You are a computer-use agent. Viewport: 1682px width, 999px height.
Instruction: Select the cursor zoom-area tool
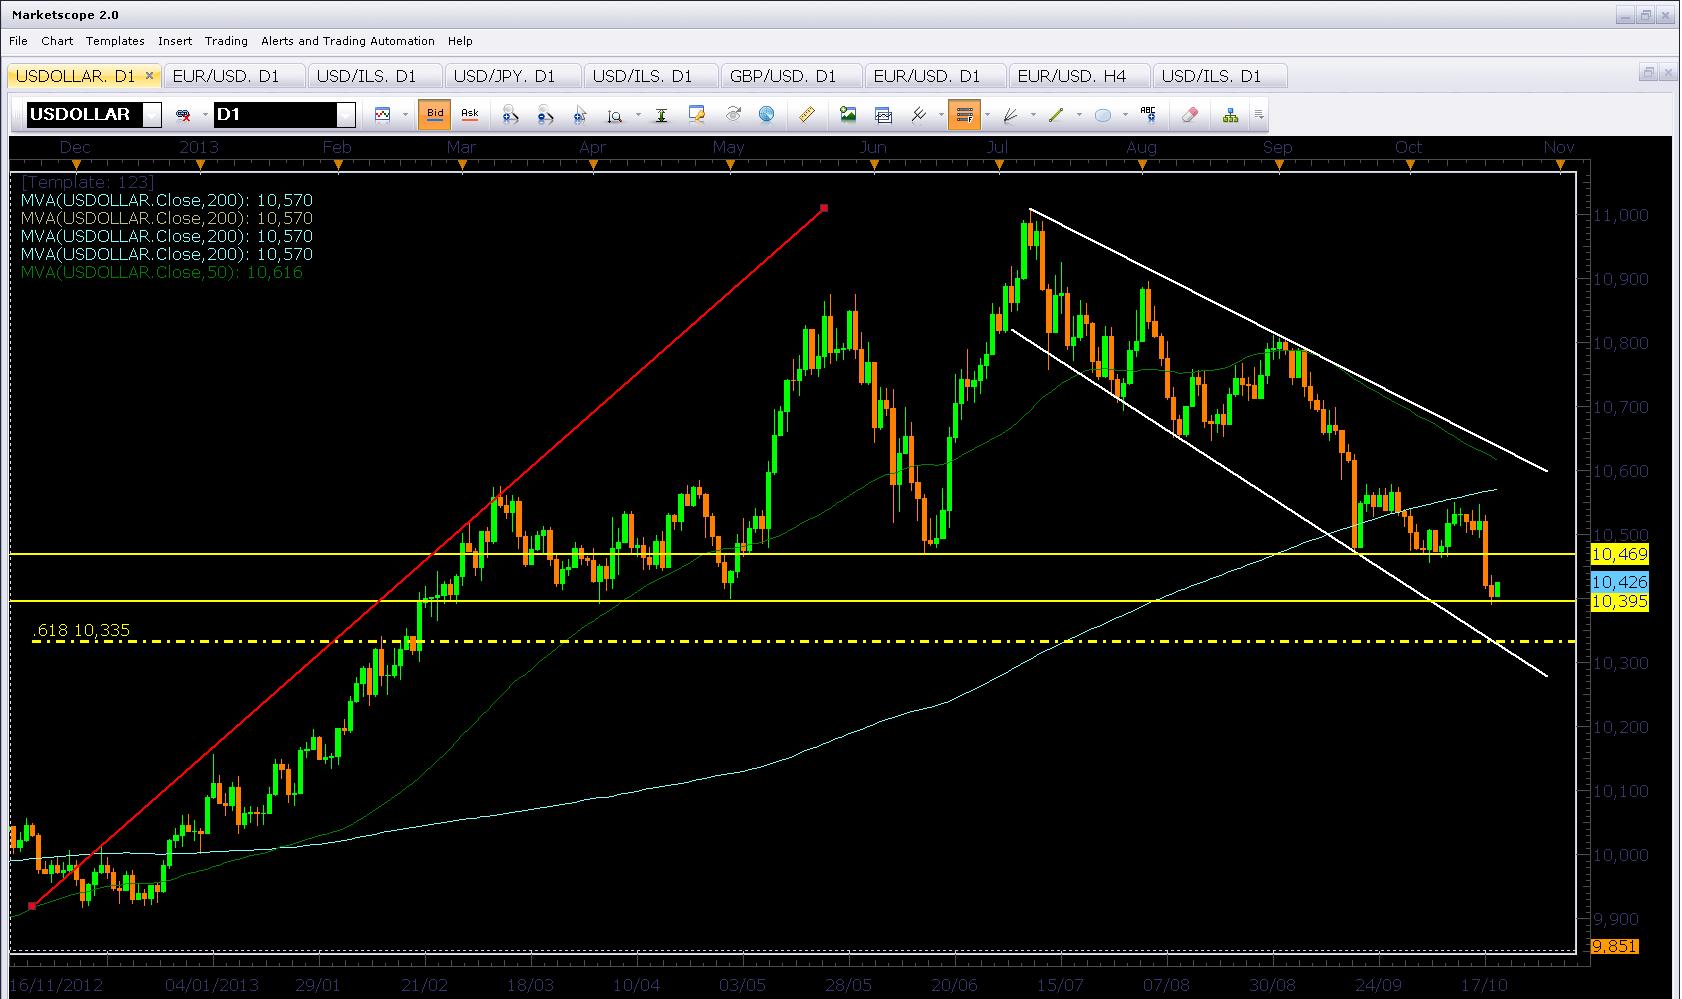580,115
